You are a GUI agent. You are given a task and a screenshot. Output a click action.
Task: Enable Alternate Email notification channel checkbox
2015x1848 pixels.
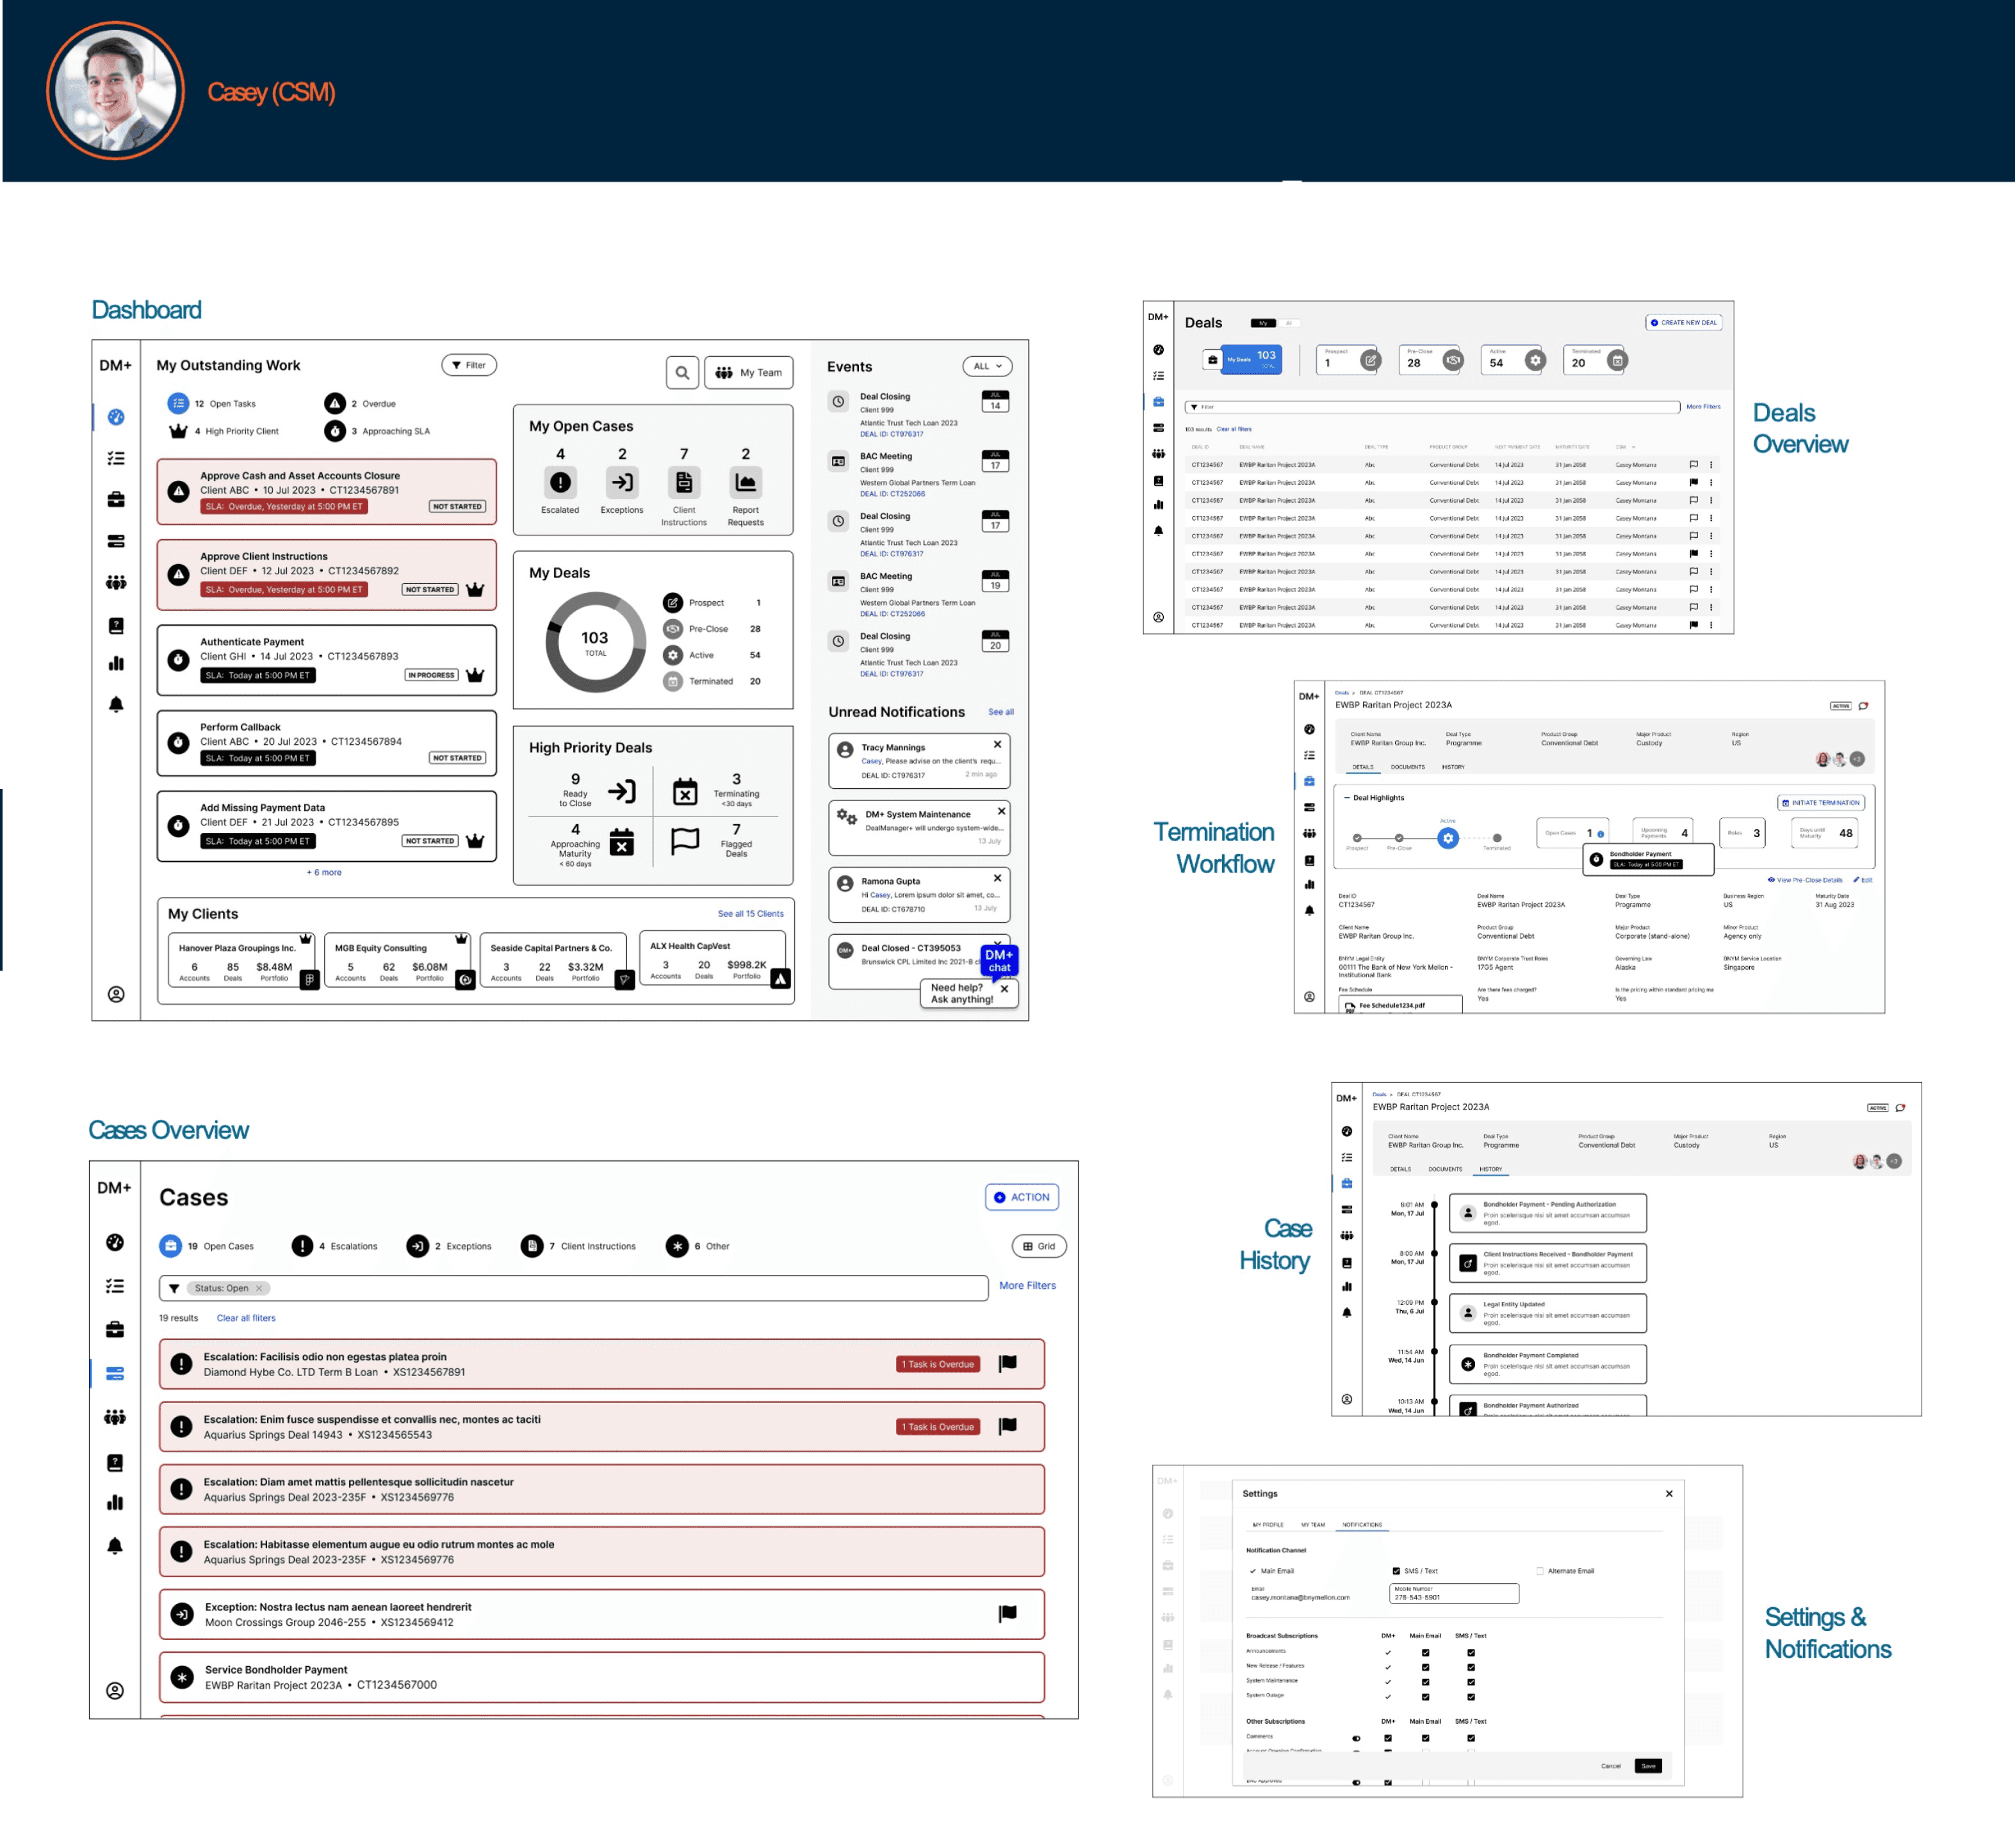pyautogui.click(x=1540, y=1571)
